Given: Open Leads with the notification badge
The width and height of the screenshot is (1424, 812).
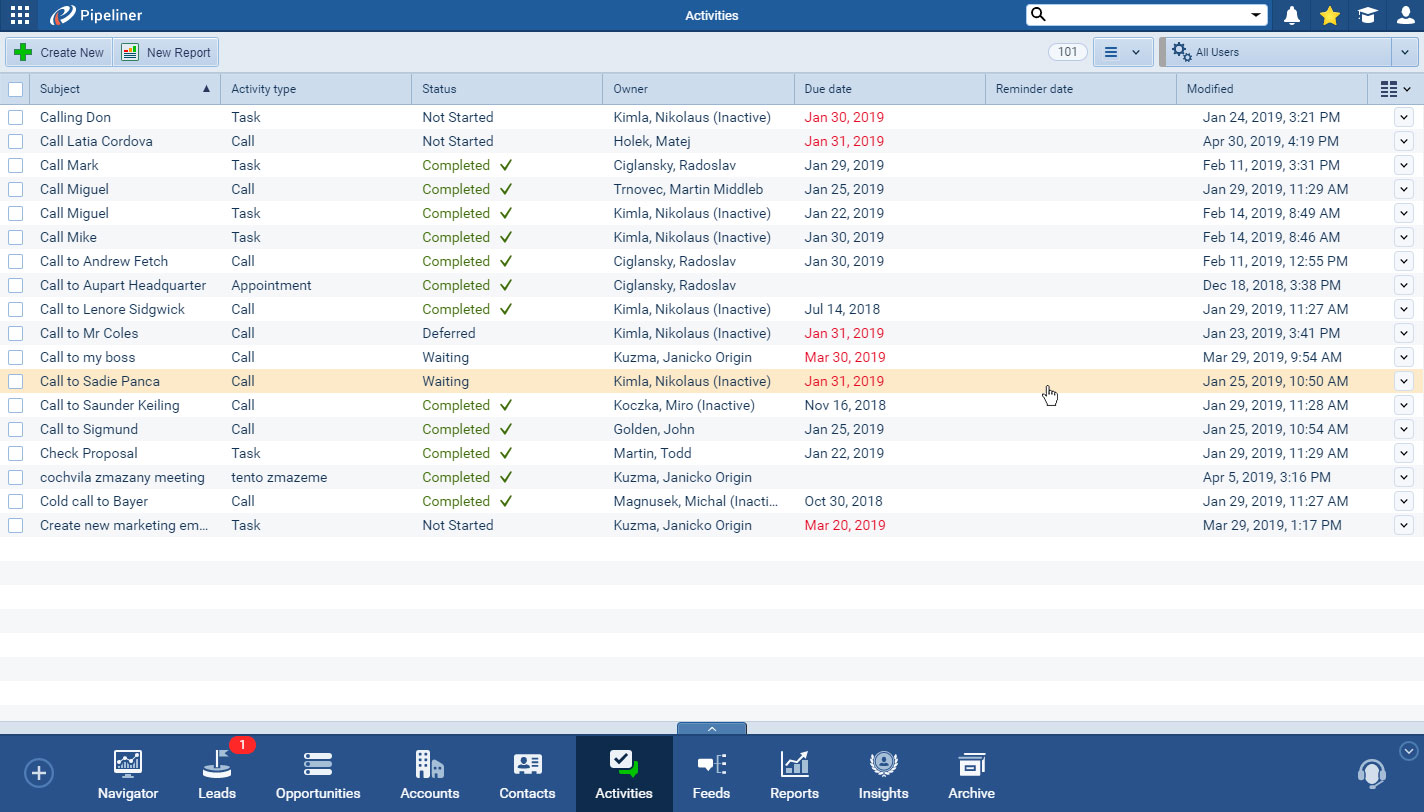Looking at the screenshot, I should (217, 773).
